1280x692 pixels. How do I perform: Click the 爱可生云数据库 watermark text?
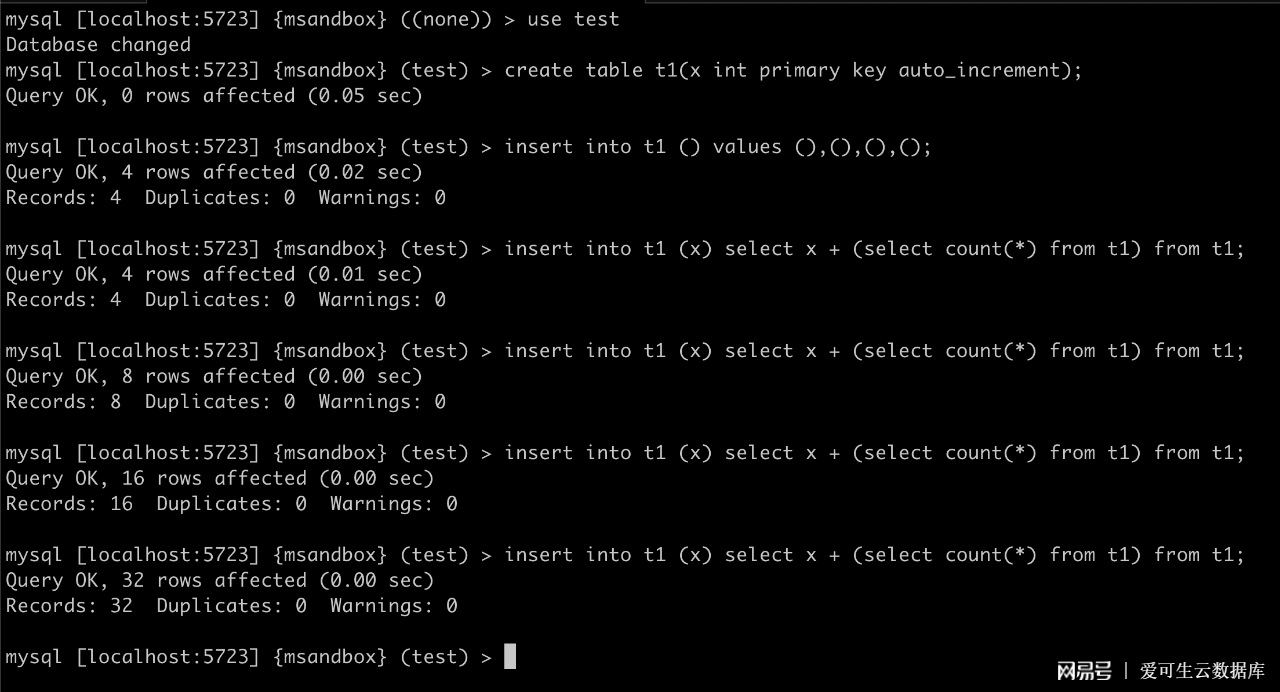coord(1203,671)
